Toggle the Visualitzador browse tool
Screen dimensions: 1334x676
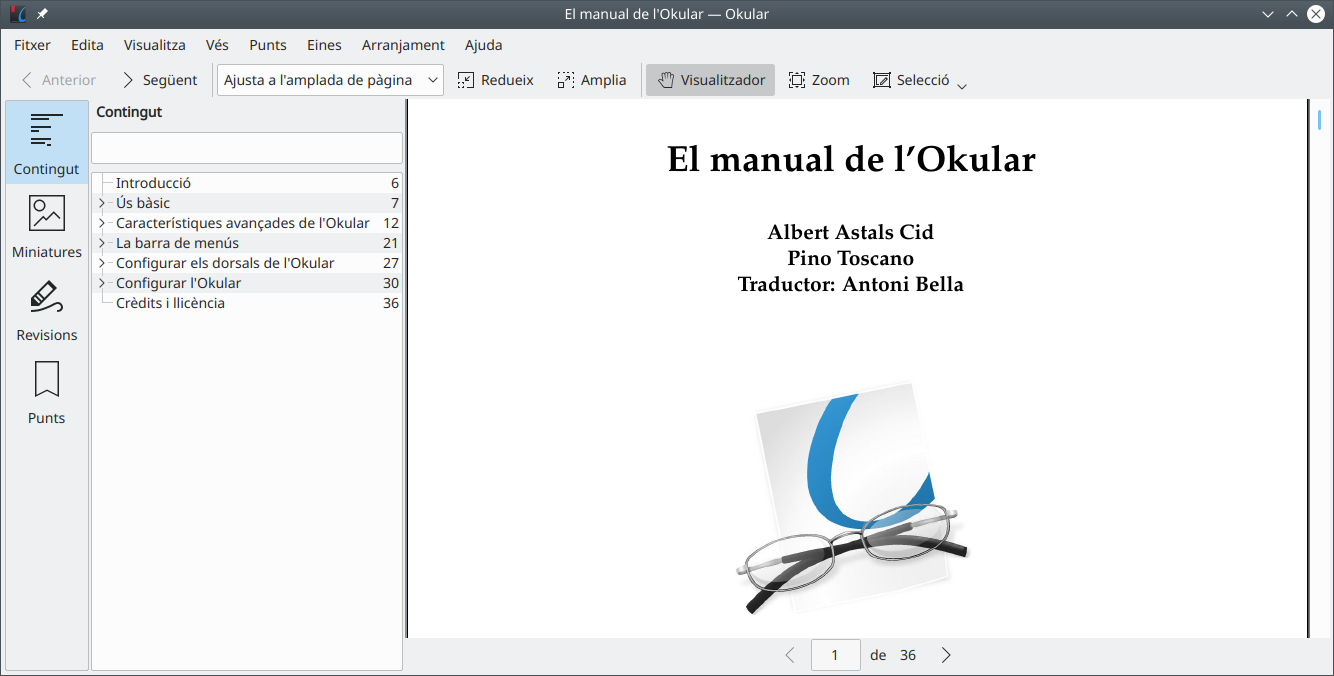[x=710, y=80]
